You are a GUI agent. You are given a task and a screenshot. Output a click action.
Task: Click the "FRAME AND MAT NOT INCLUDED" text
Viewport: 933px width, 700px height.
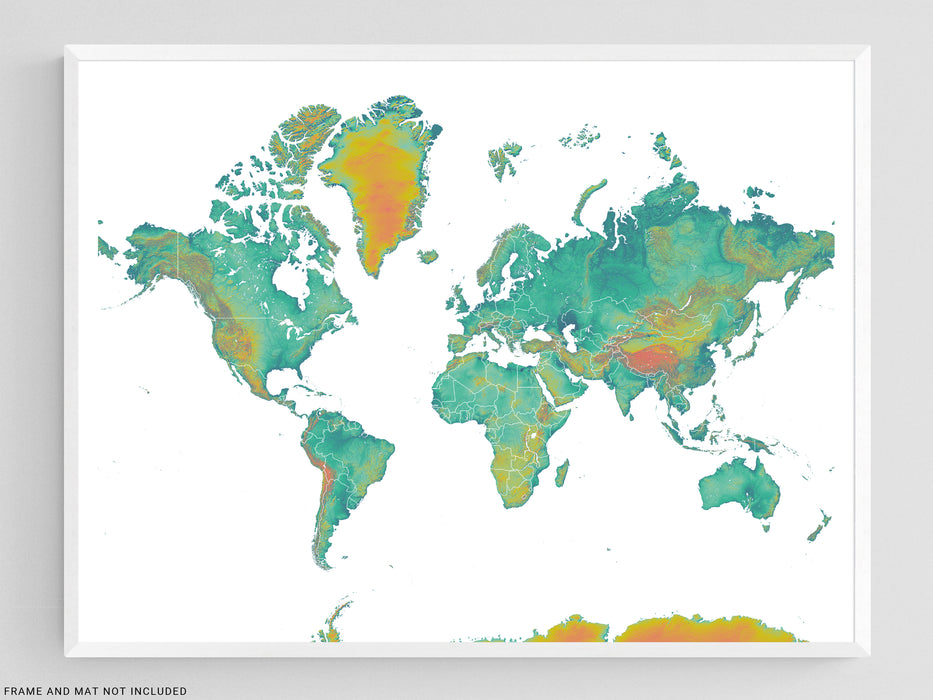[95, 691]
